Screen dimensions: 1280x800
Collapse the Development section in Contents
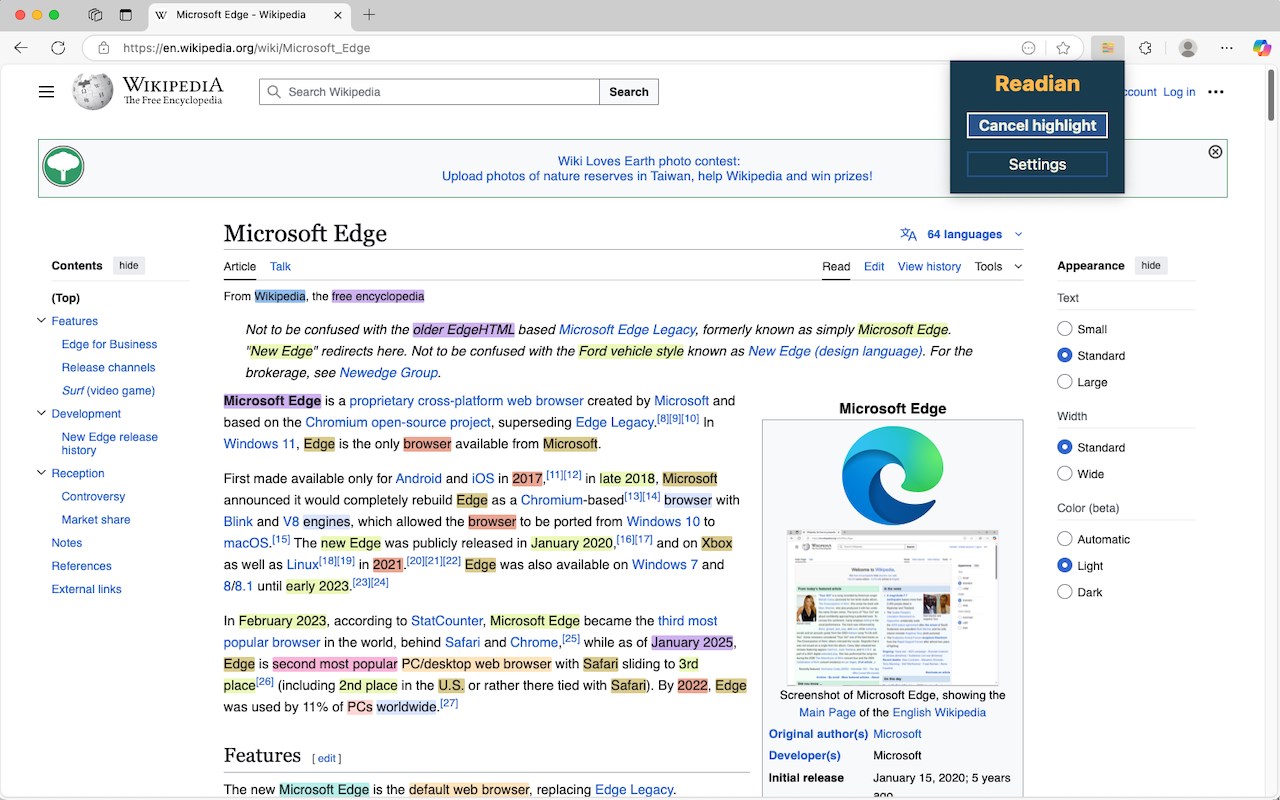click(x=41, y=413)
